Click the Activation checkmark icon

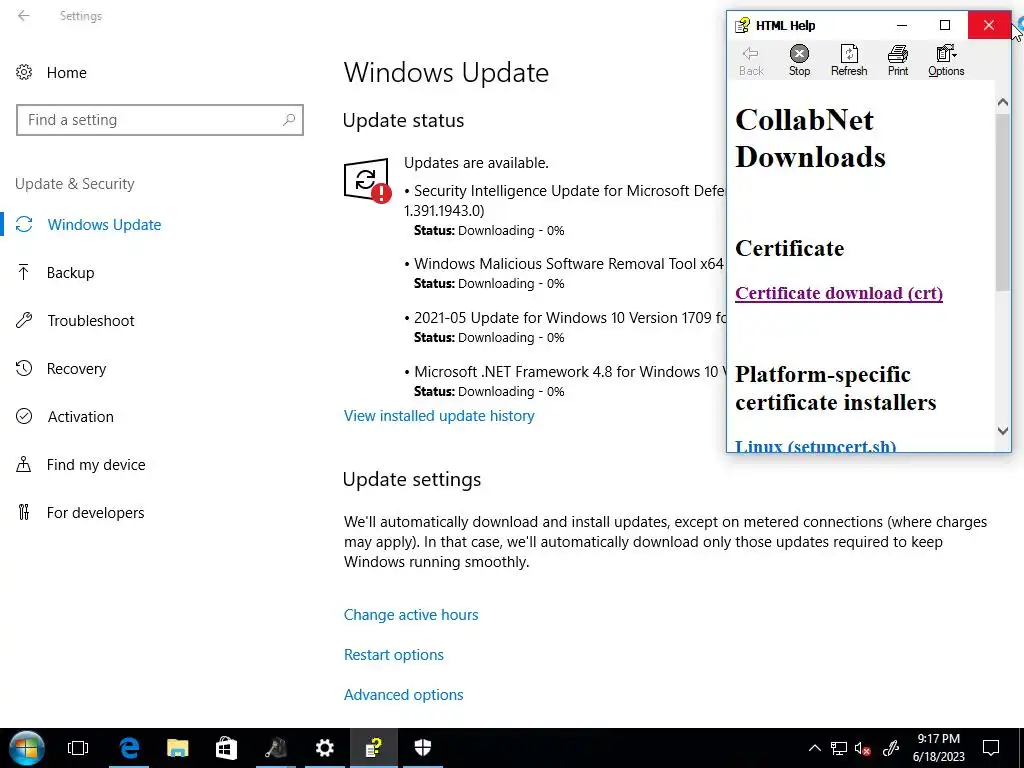[x=24, y=417]
